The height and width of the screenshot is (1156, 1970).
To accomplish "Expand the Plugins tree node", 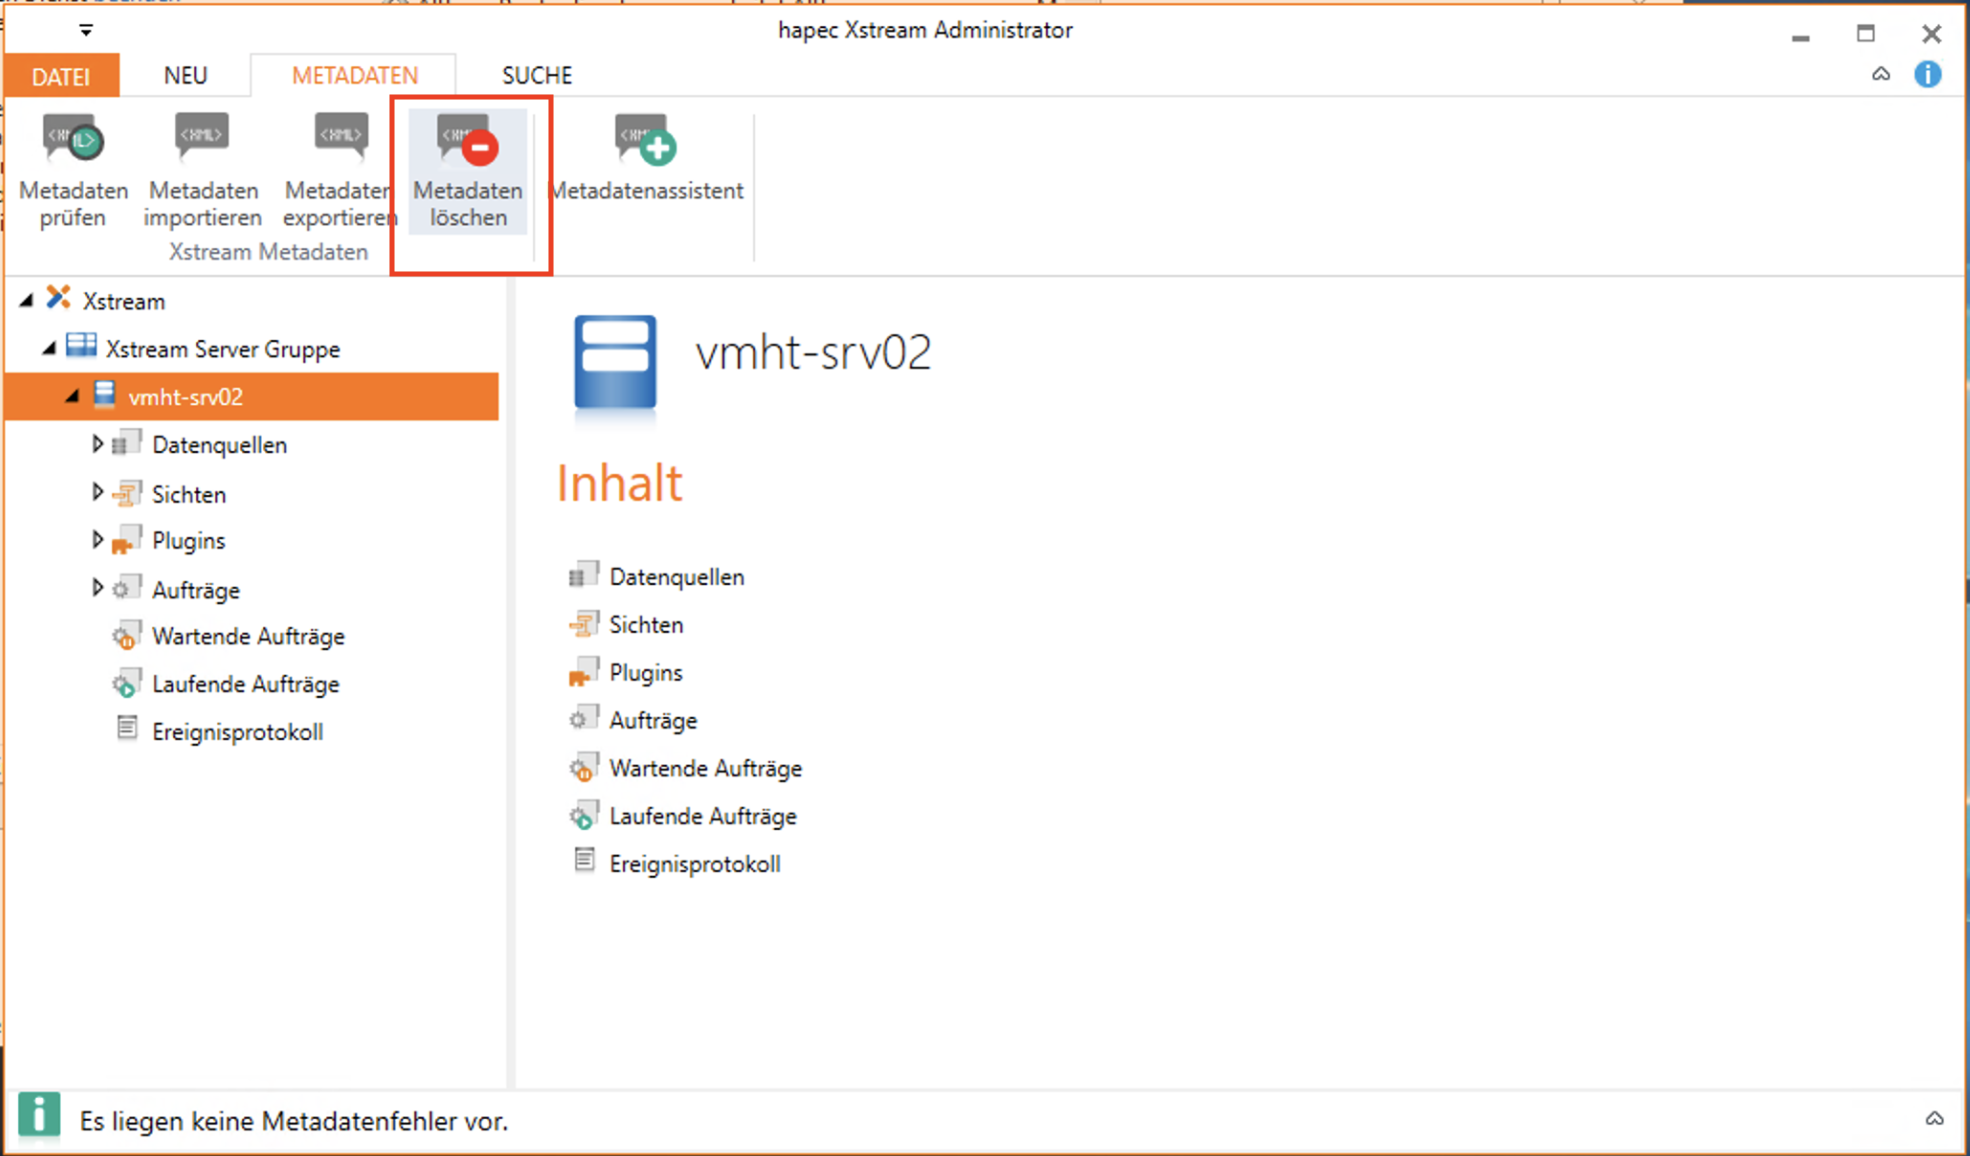I will coord(97,539).
